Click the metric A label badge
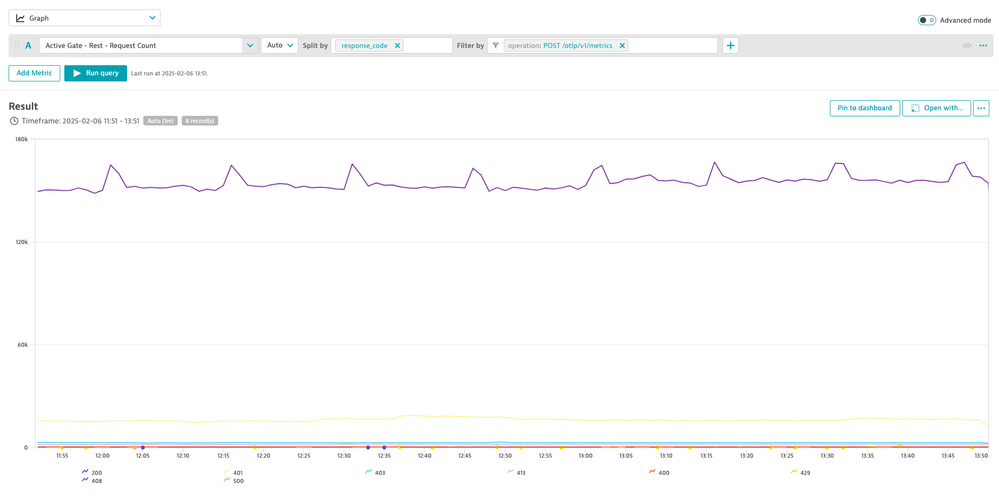Screen dimensions: 999x496 (28, 46)
